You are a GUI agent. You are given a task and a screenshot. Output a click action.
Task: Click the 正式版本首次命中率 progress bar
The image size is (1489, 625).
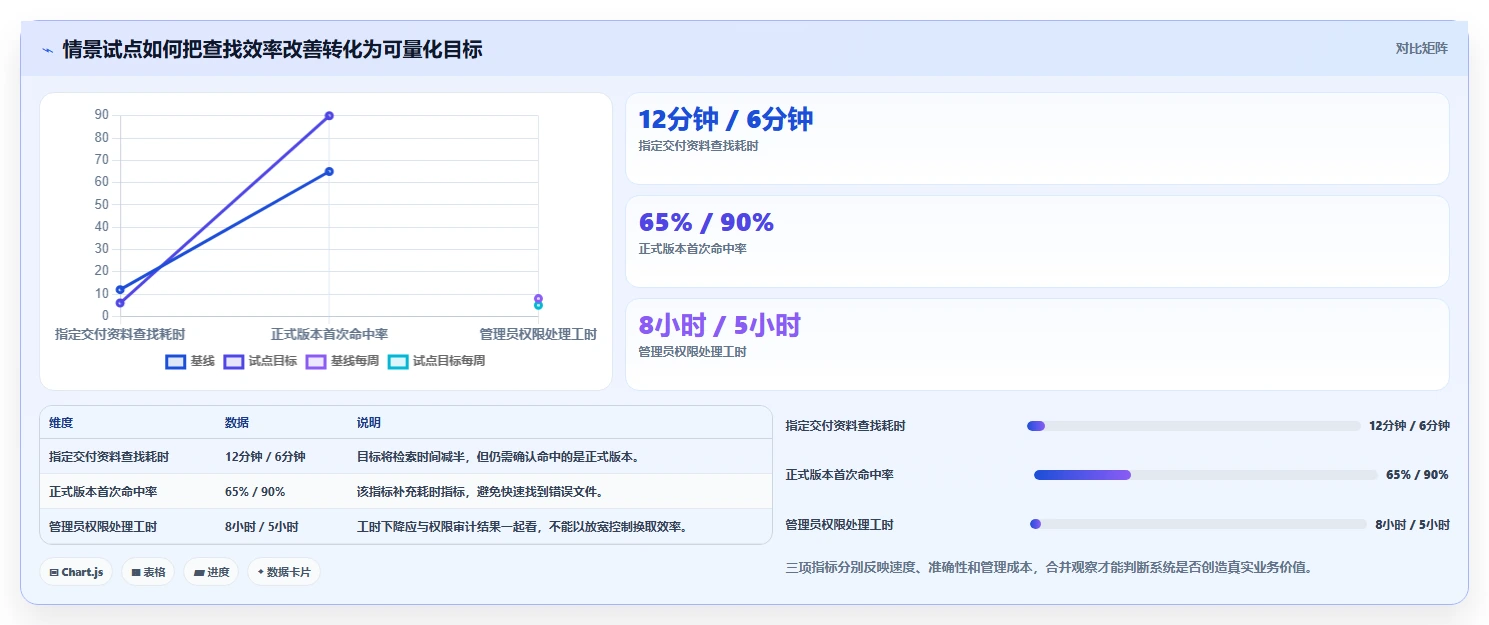[1206, 475]
